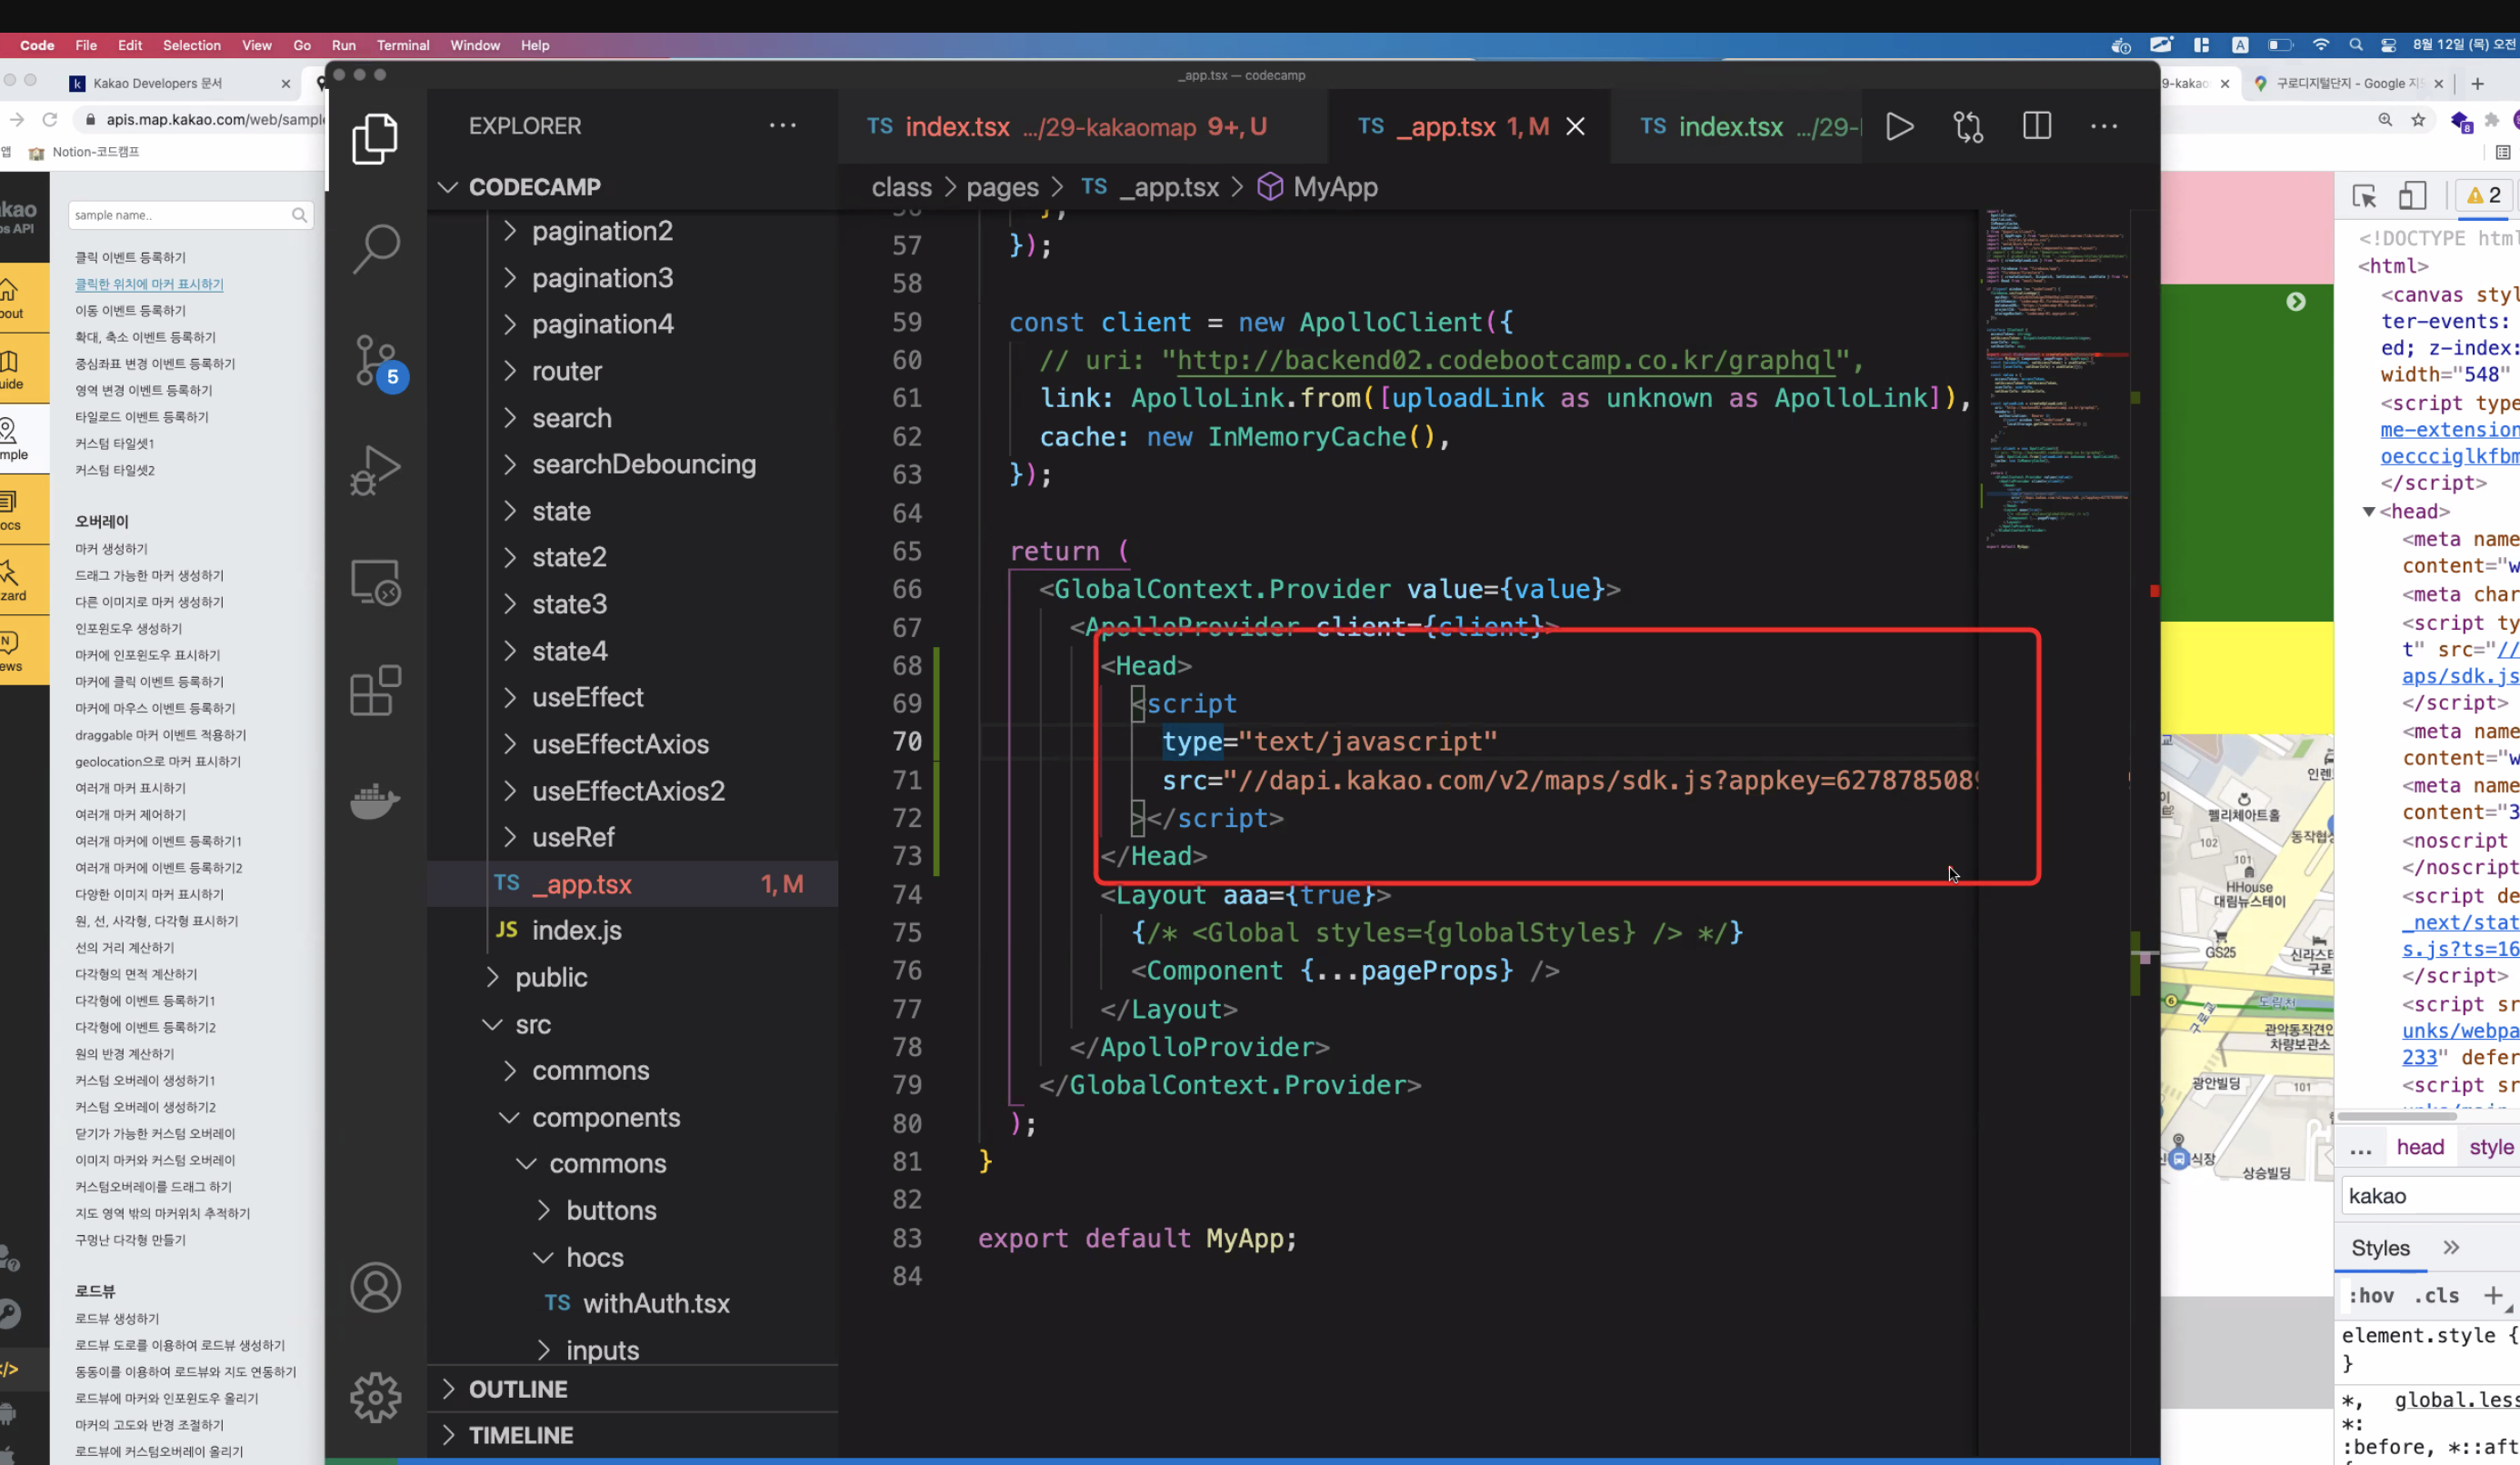Image resolution: width=2520 pixels, height=1465 pixels.
Task: Toggle the :hov element state button
Action: 2370,1296
